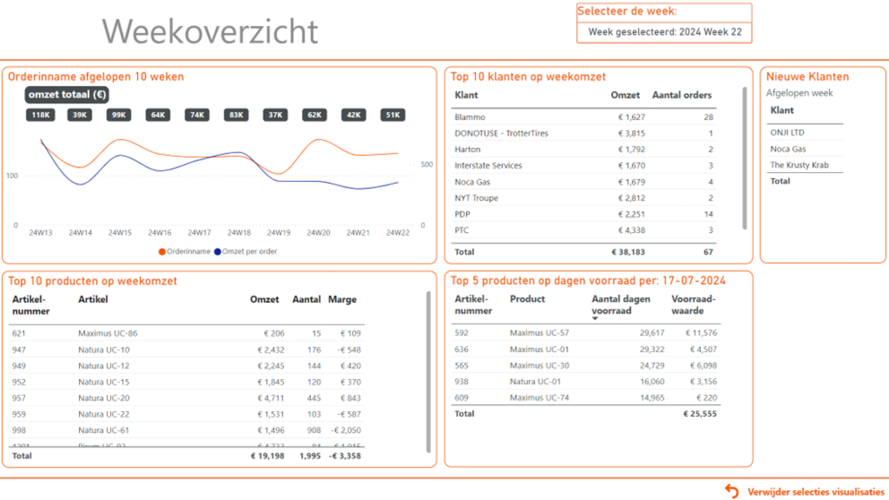Click the blue Omzet per order legend marker
The width and height of the screenshot is (889, 500).
coord(217,252)
